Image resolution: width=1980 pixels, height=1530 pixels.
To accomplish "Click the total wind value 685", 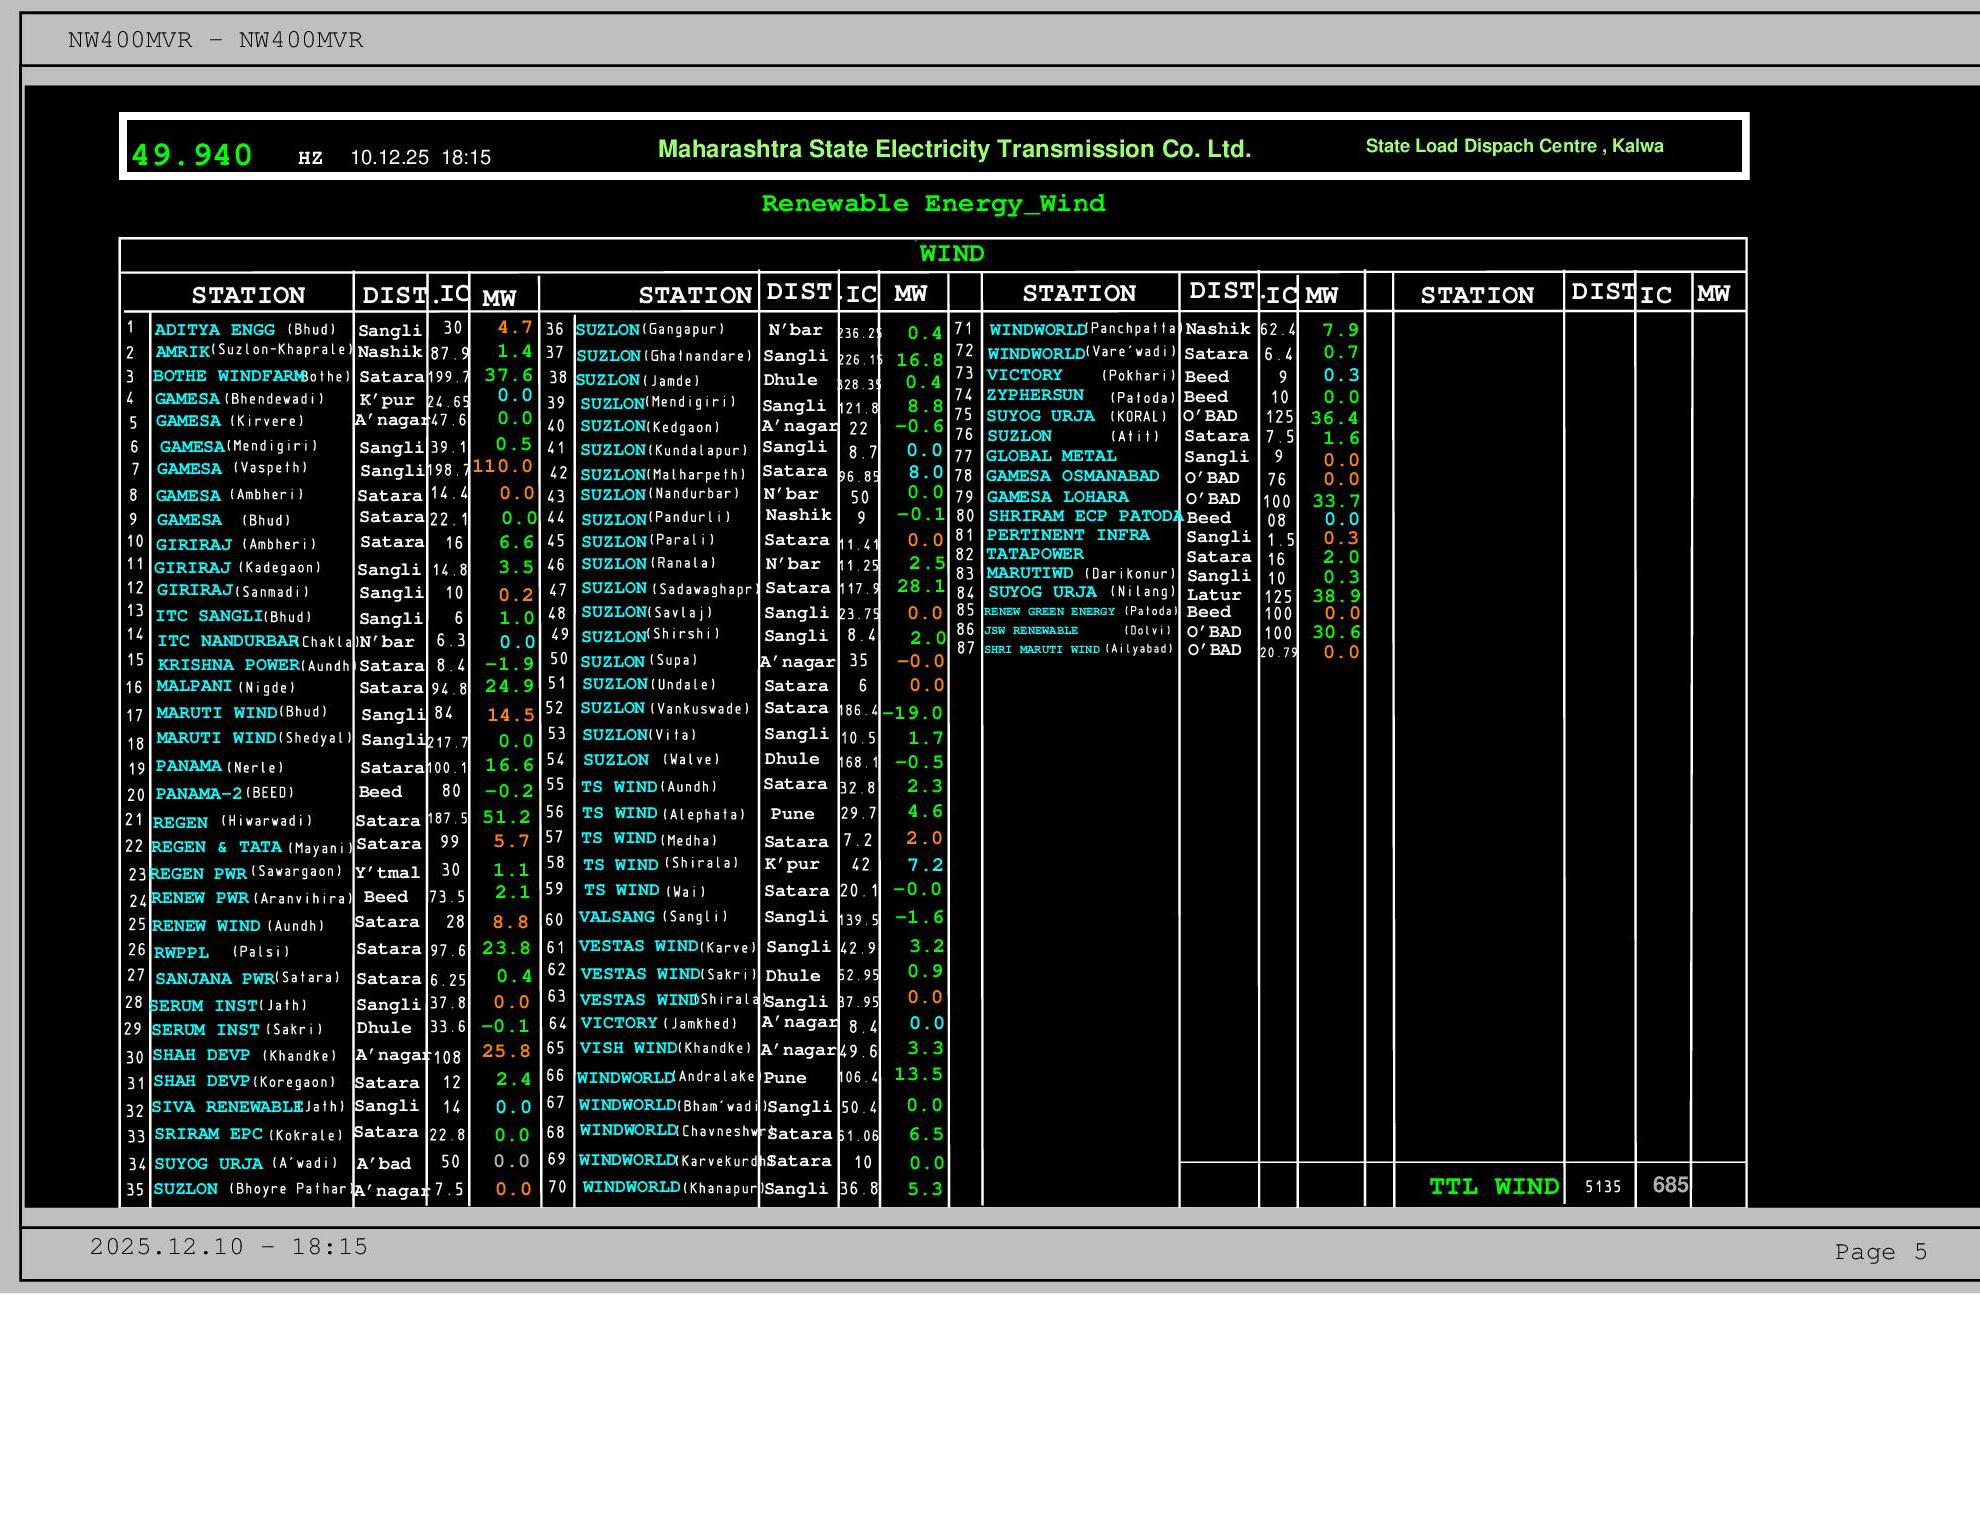I will [1670, 1185].
